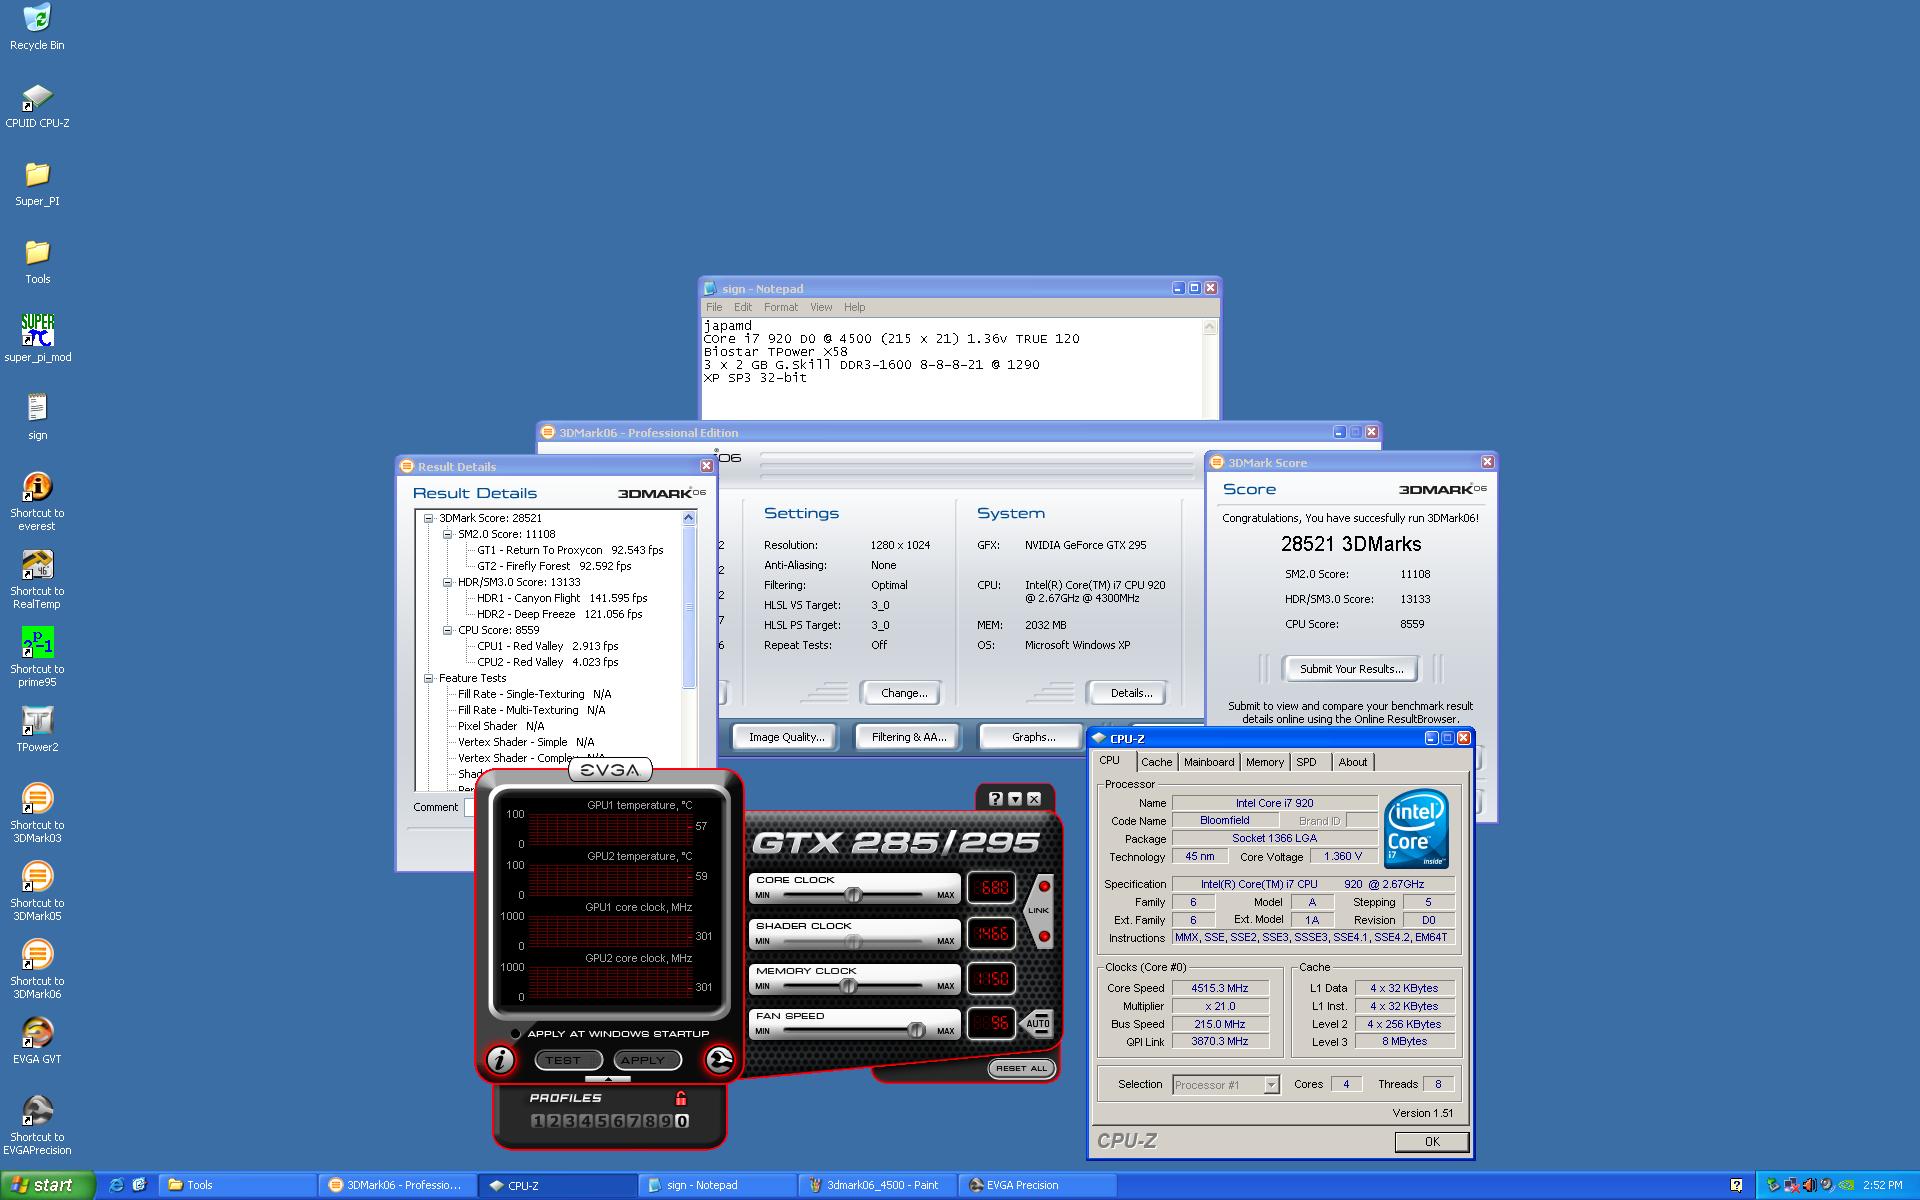The width and height of the screenshot is (1920, 1200).
Task: Launch Shortcut to 3DMark06 icon
Action: point(37,969)
